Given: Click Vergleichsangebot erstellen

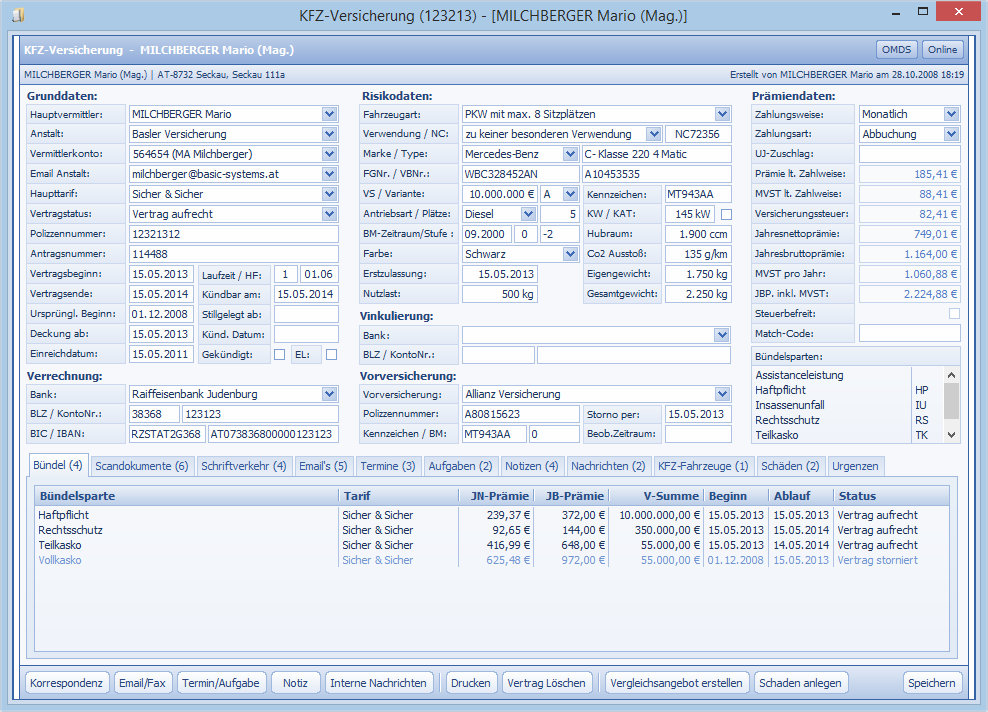Looking at the screenshot, I should [x=676, y=683].
